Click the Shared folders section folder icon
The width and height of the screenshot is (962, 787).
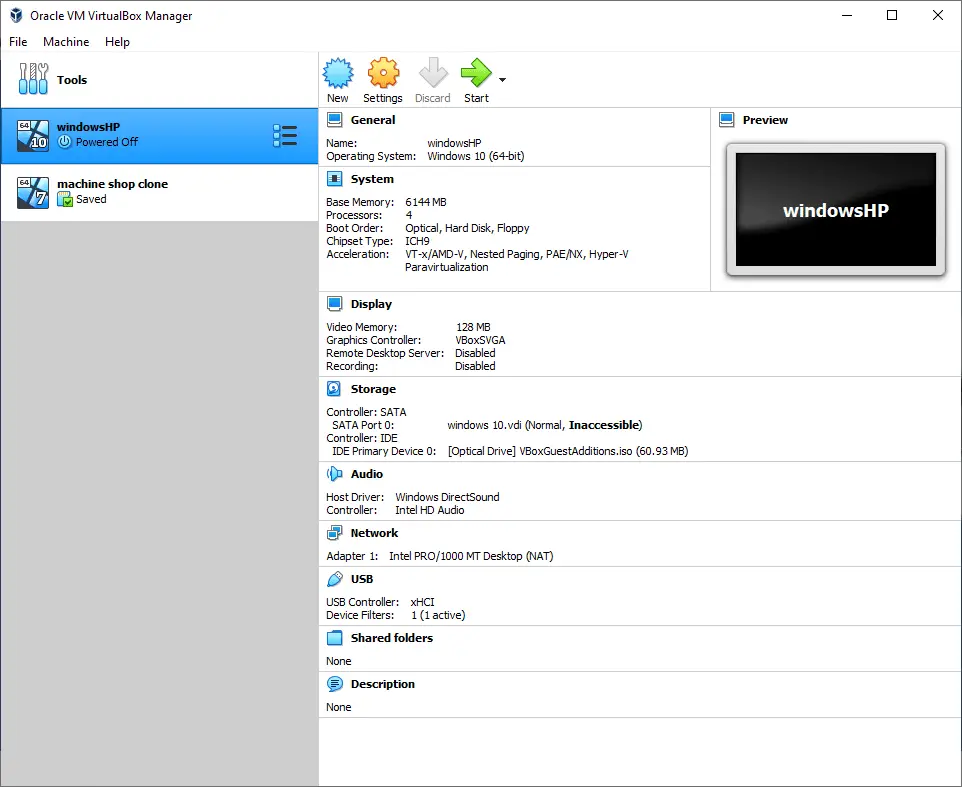tap(334, 638)
